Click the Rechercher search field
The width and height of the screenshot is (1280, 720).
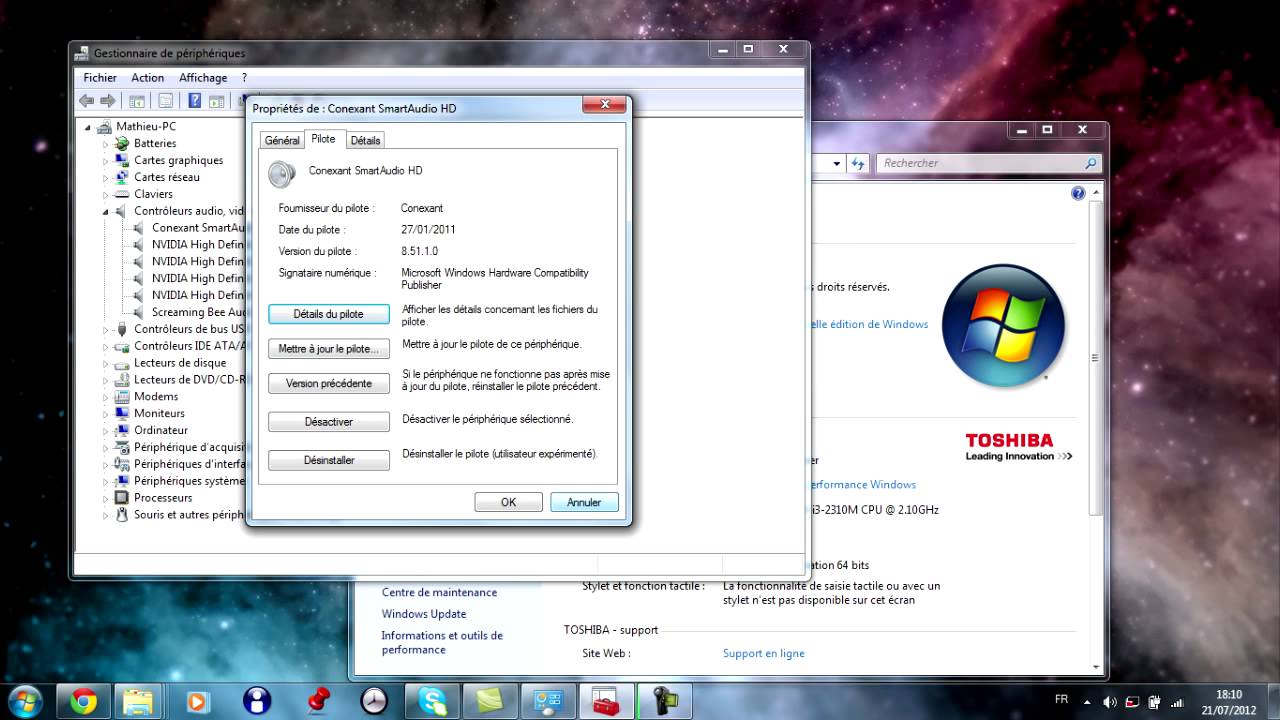pyautogui.click(x=990, y=163)
